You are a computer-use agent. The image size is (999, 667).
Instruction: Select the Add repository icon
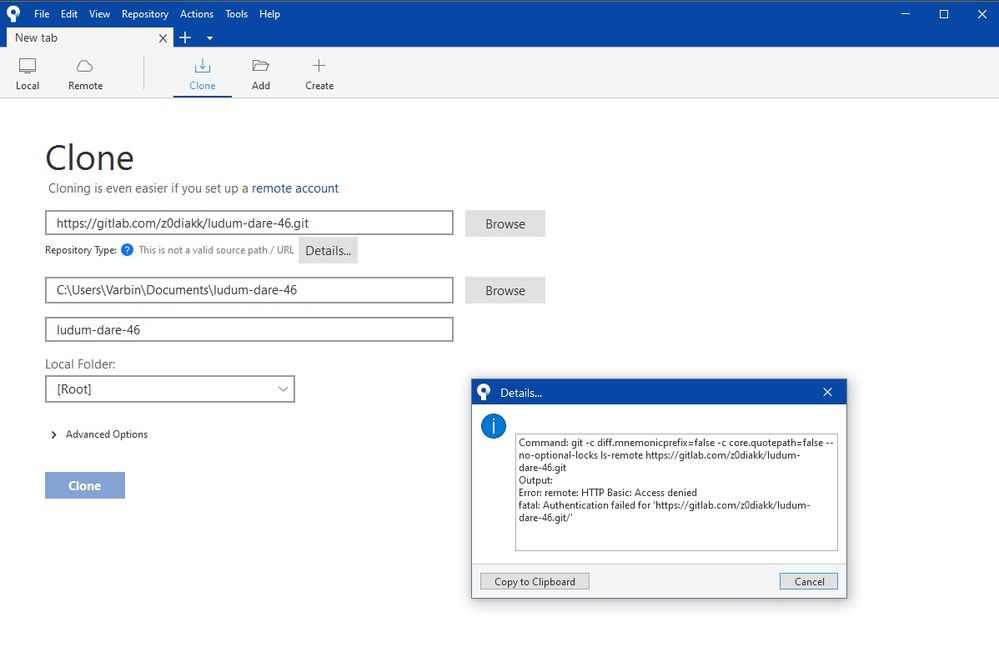click(x=261, y=74)
